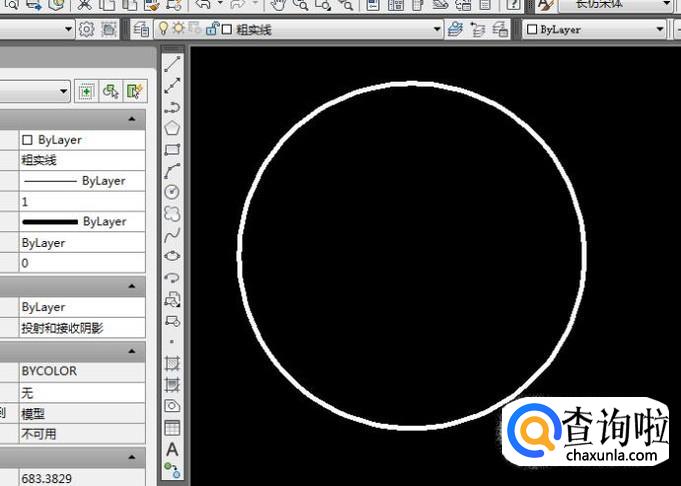The height and width of the screenshot is (486, 681).
Task: Toggle layer freeze sun icon
Action: (x=178, y=29)
